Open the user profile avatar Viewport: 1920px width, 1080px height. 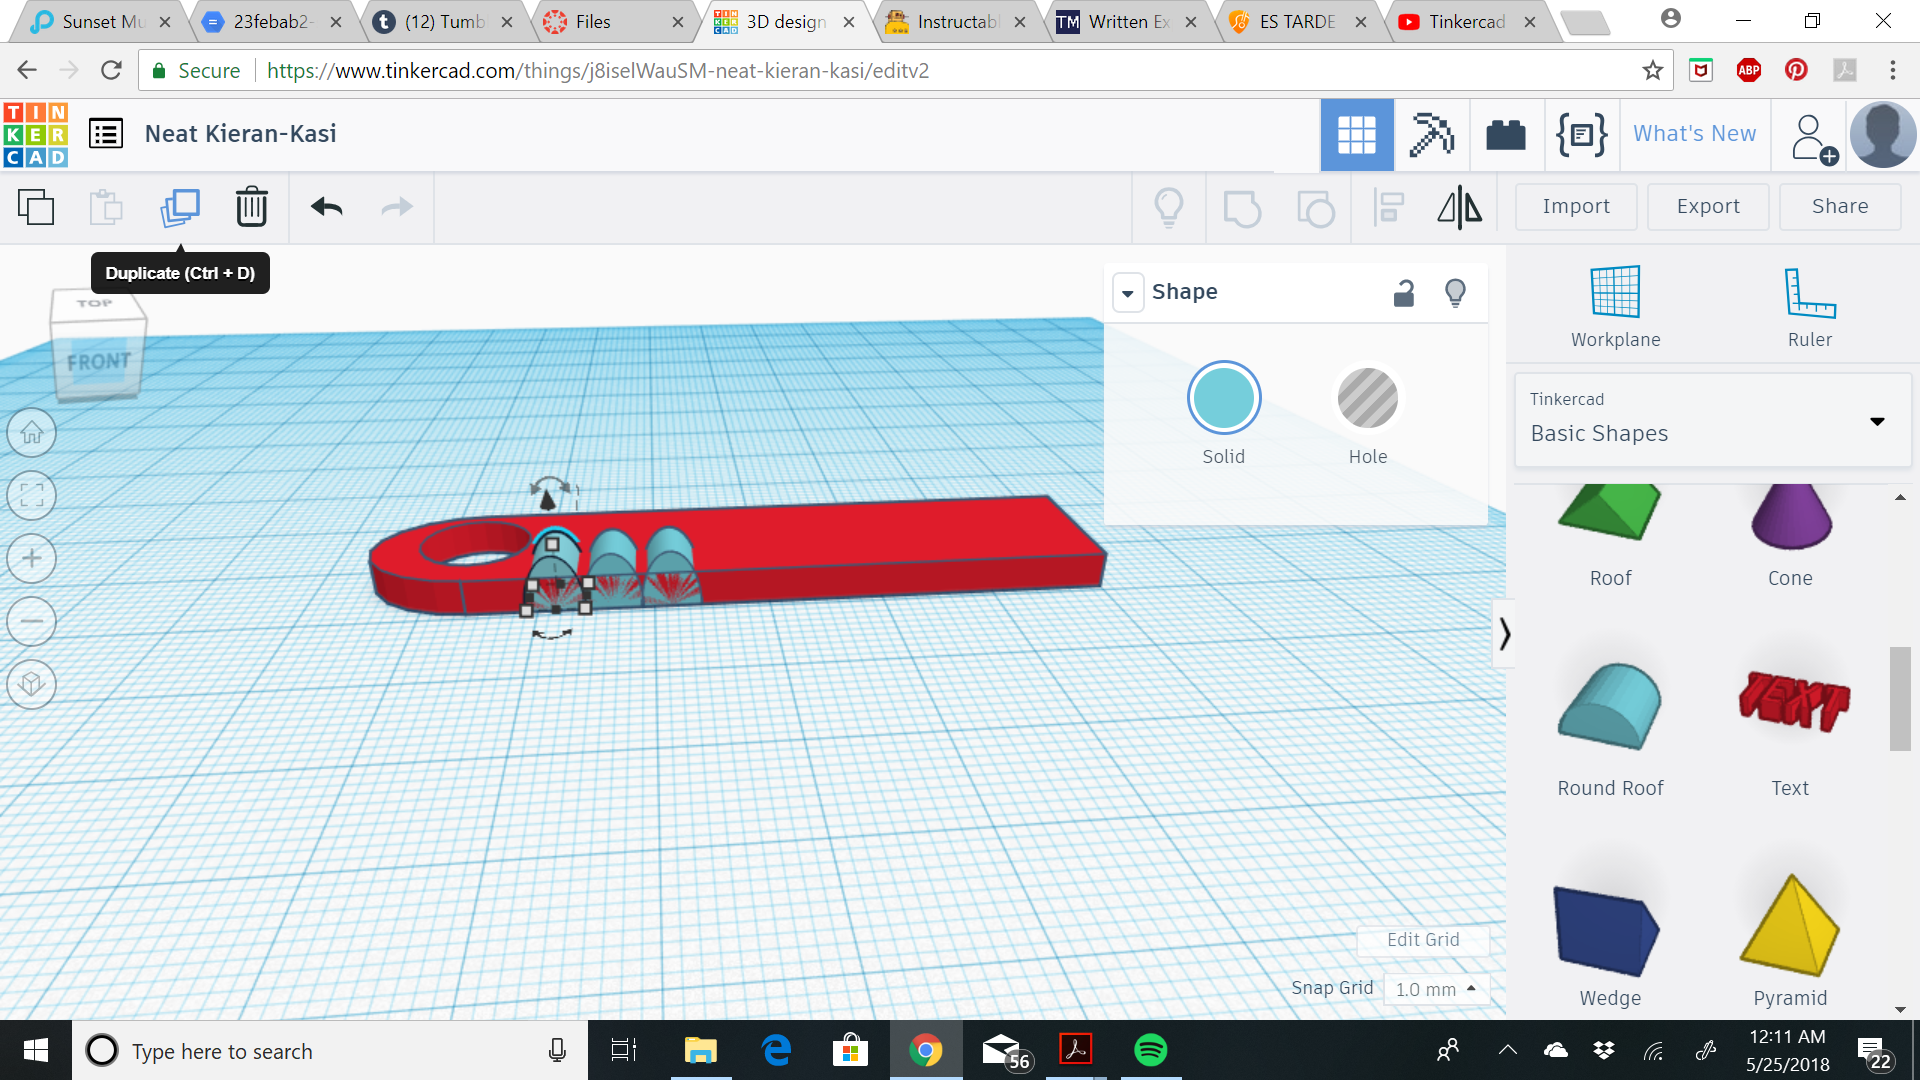point(1883,135)
